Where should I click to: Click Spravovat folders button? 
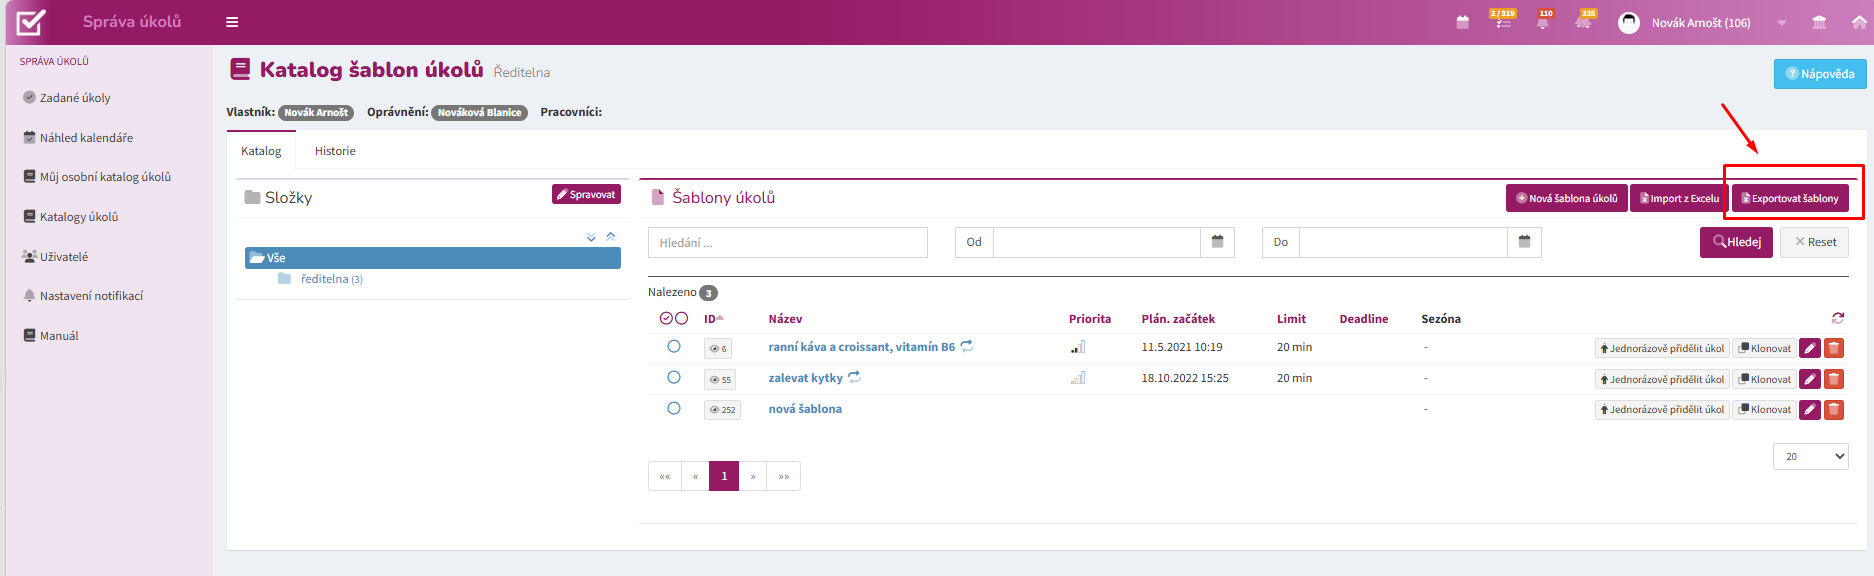click(x=586, y=194)
